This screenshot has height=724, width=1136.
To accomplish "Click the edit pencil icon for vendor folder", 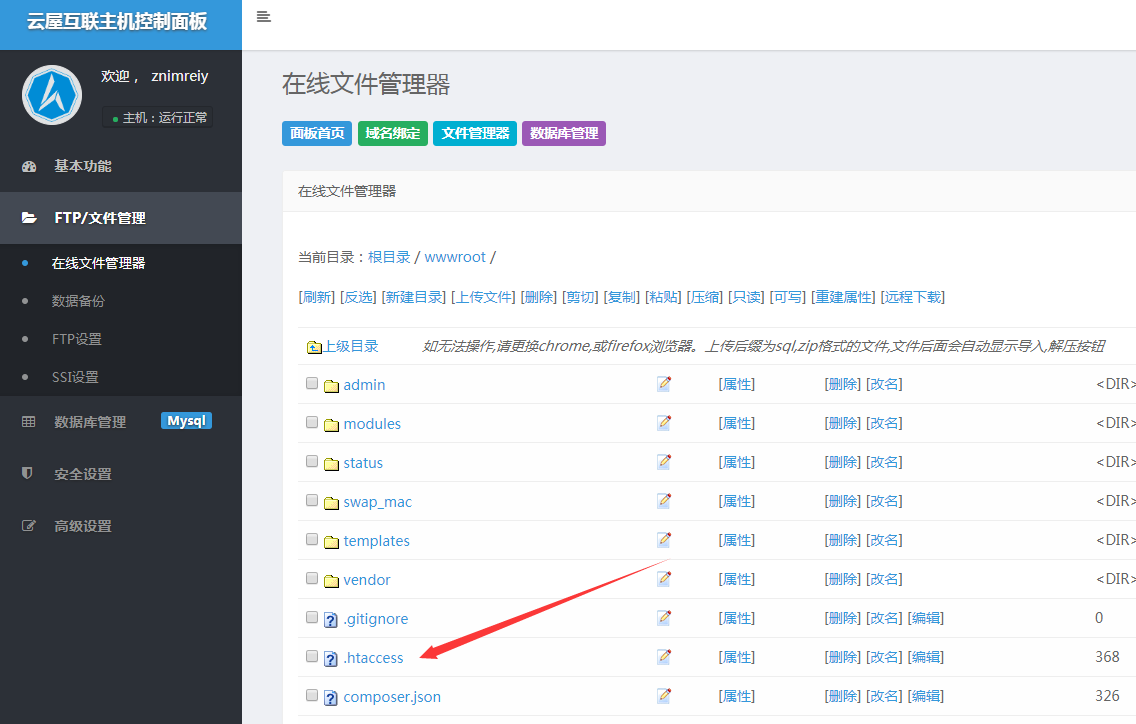I will click(x=664, y=579).
